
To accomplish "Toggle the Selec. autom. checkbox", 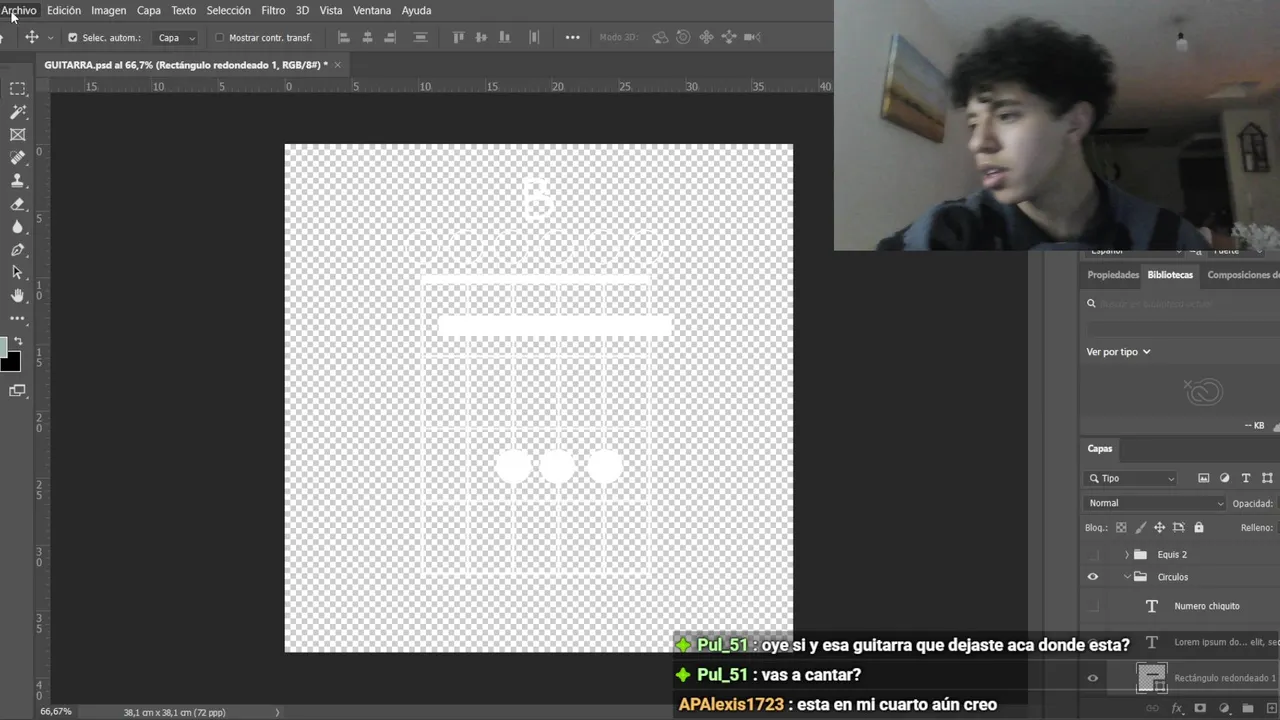I will coord(72,38).
